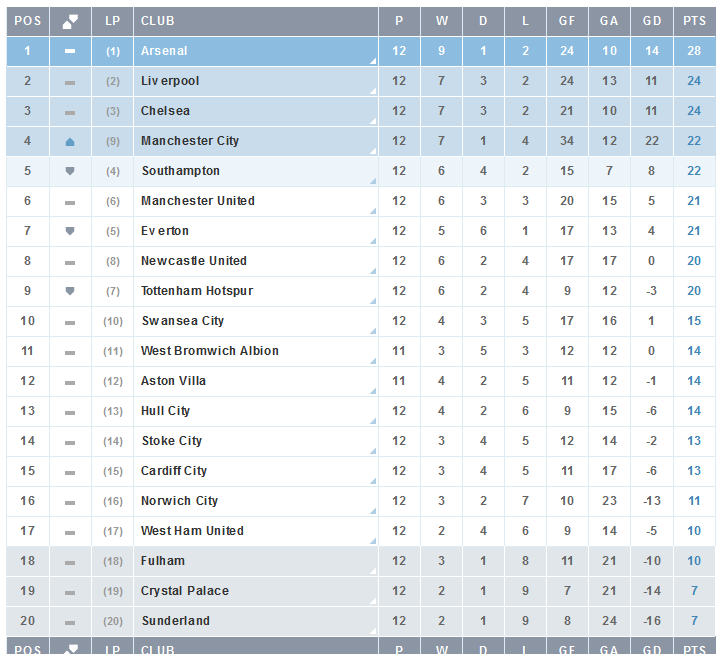Sort table by PTS column header
This screenshot has width=720, height=654.
pos(694,21)
